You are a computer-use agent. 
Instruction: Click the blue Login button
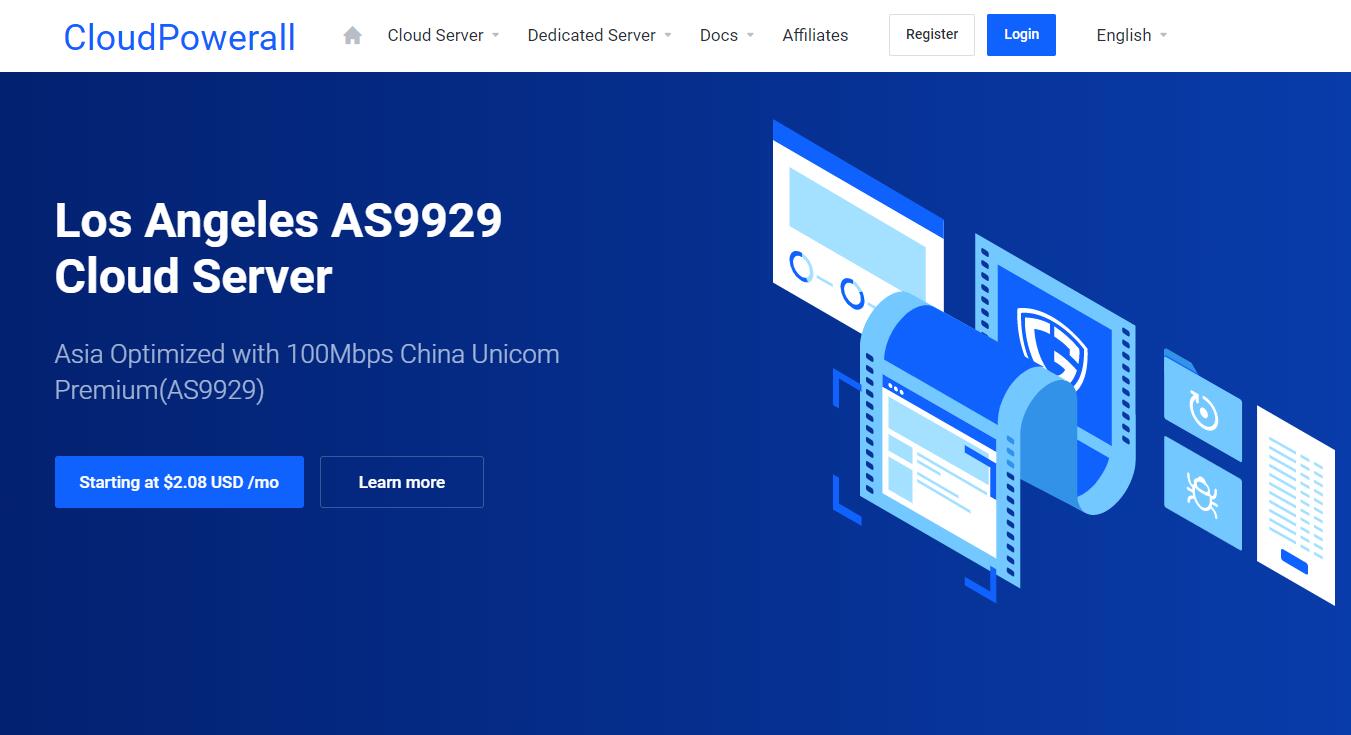click(1021, 35)
